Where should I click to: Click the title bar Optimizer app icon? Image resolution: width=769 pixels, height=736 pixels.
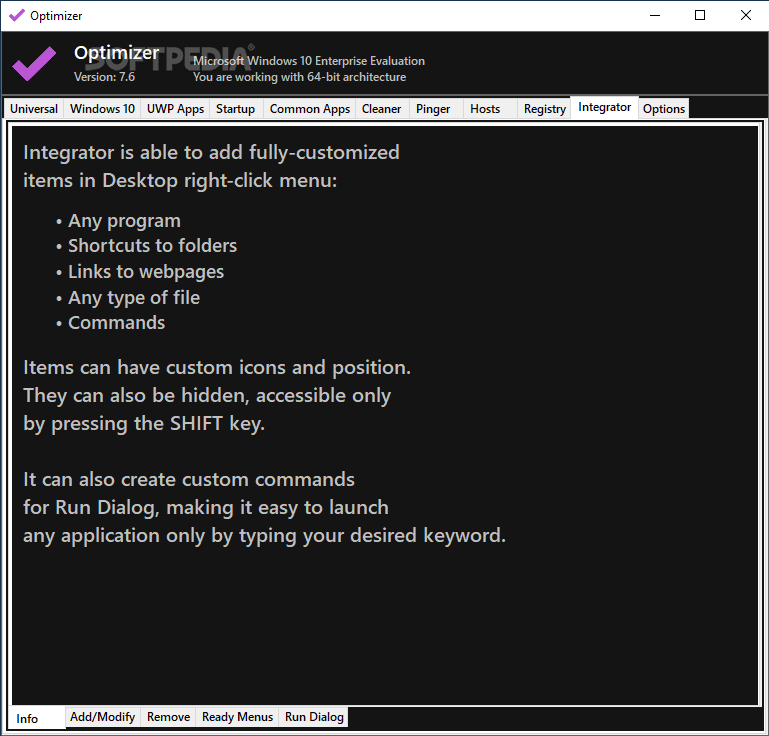point(17,15)
